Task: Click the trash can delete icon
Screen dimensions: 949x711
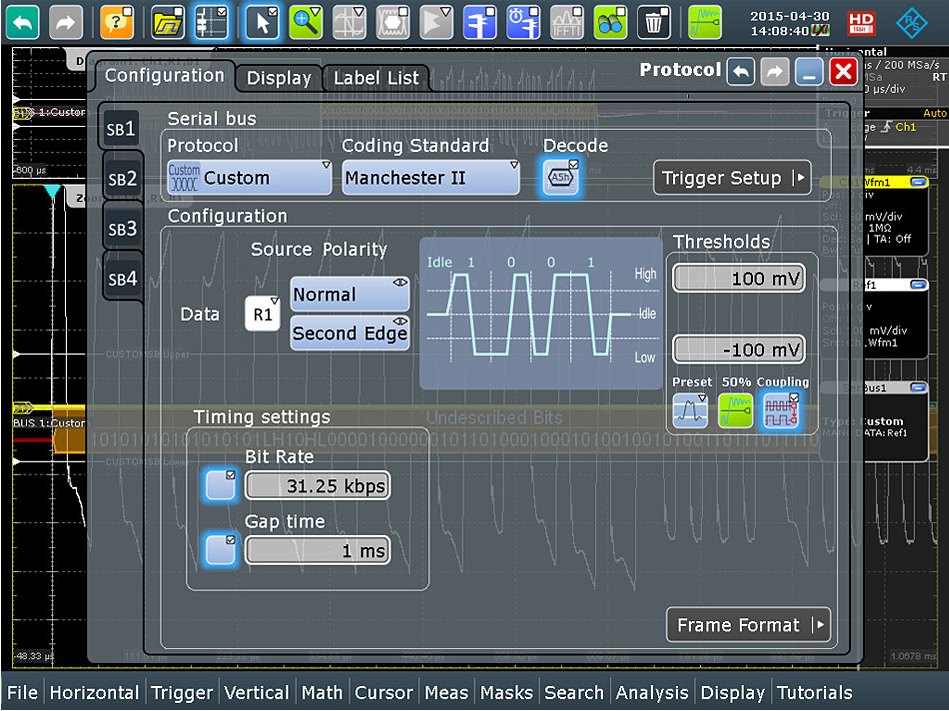Action: click(654, 21)
